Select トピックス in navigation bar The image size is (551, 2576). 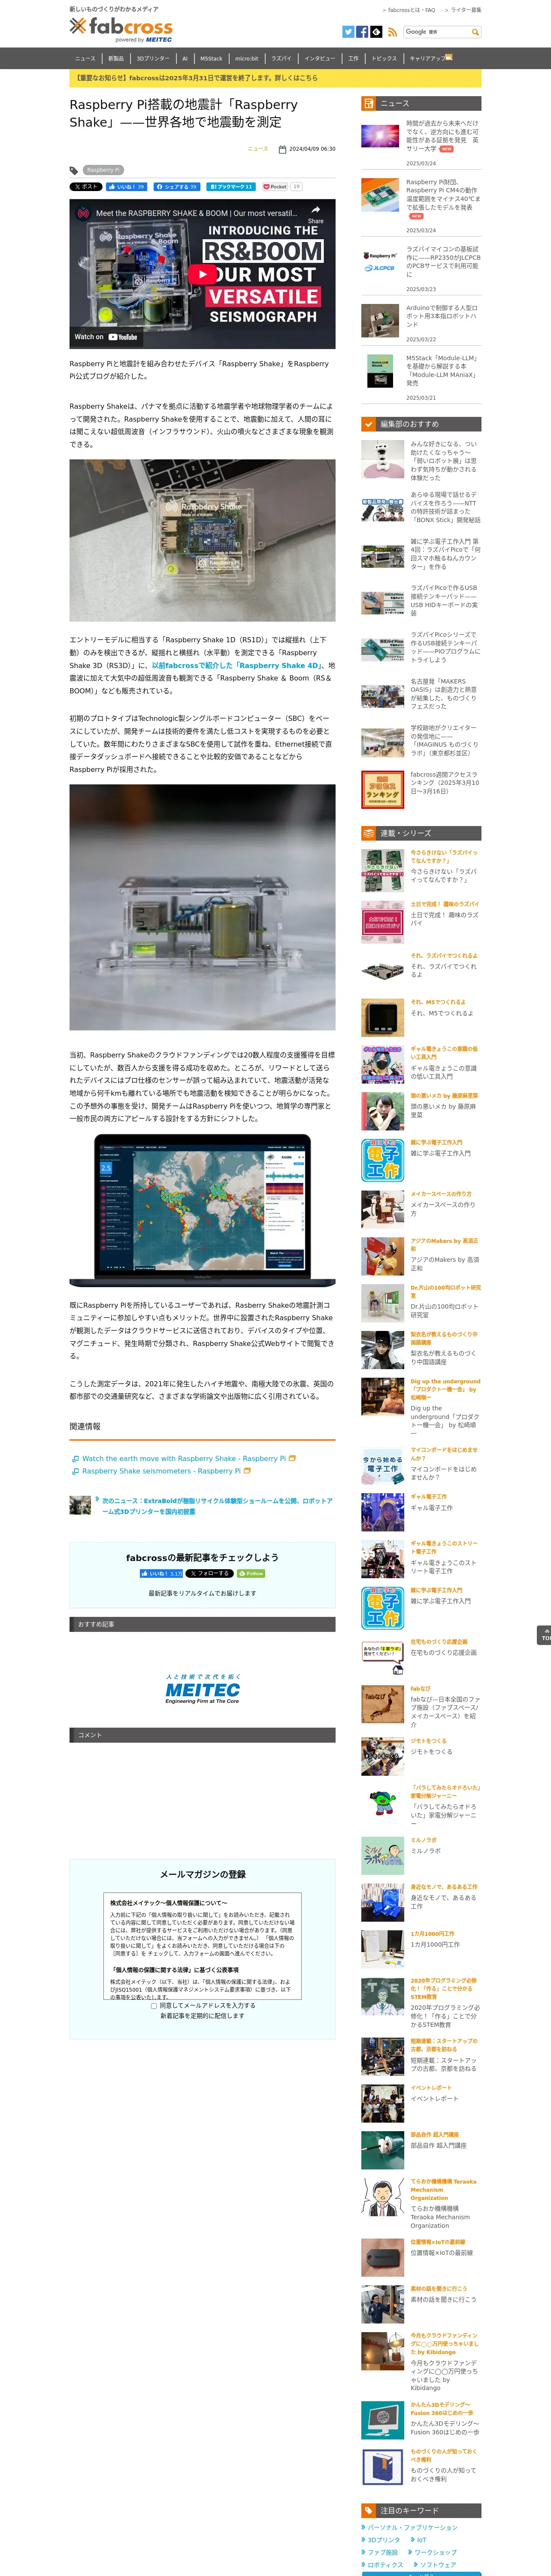click(x=384, y=58)
